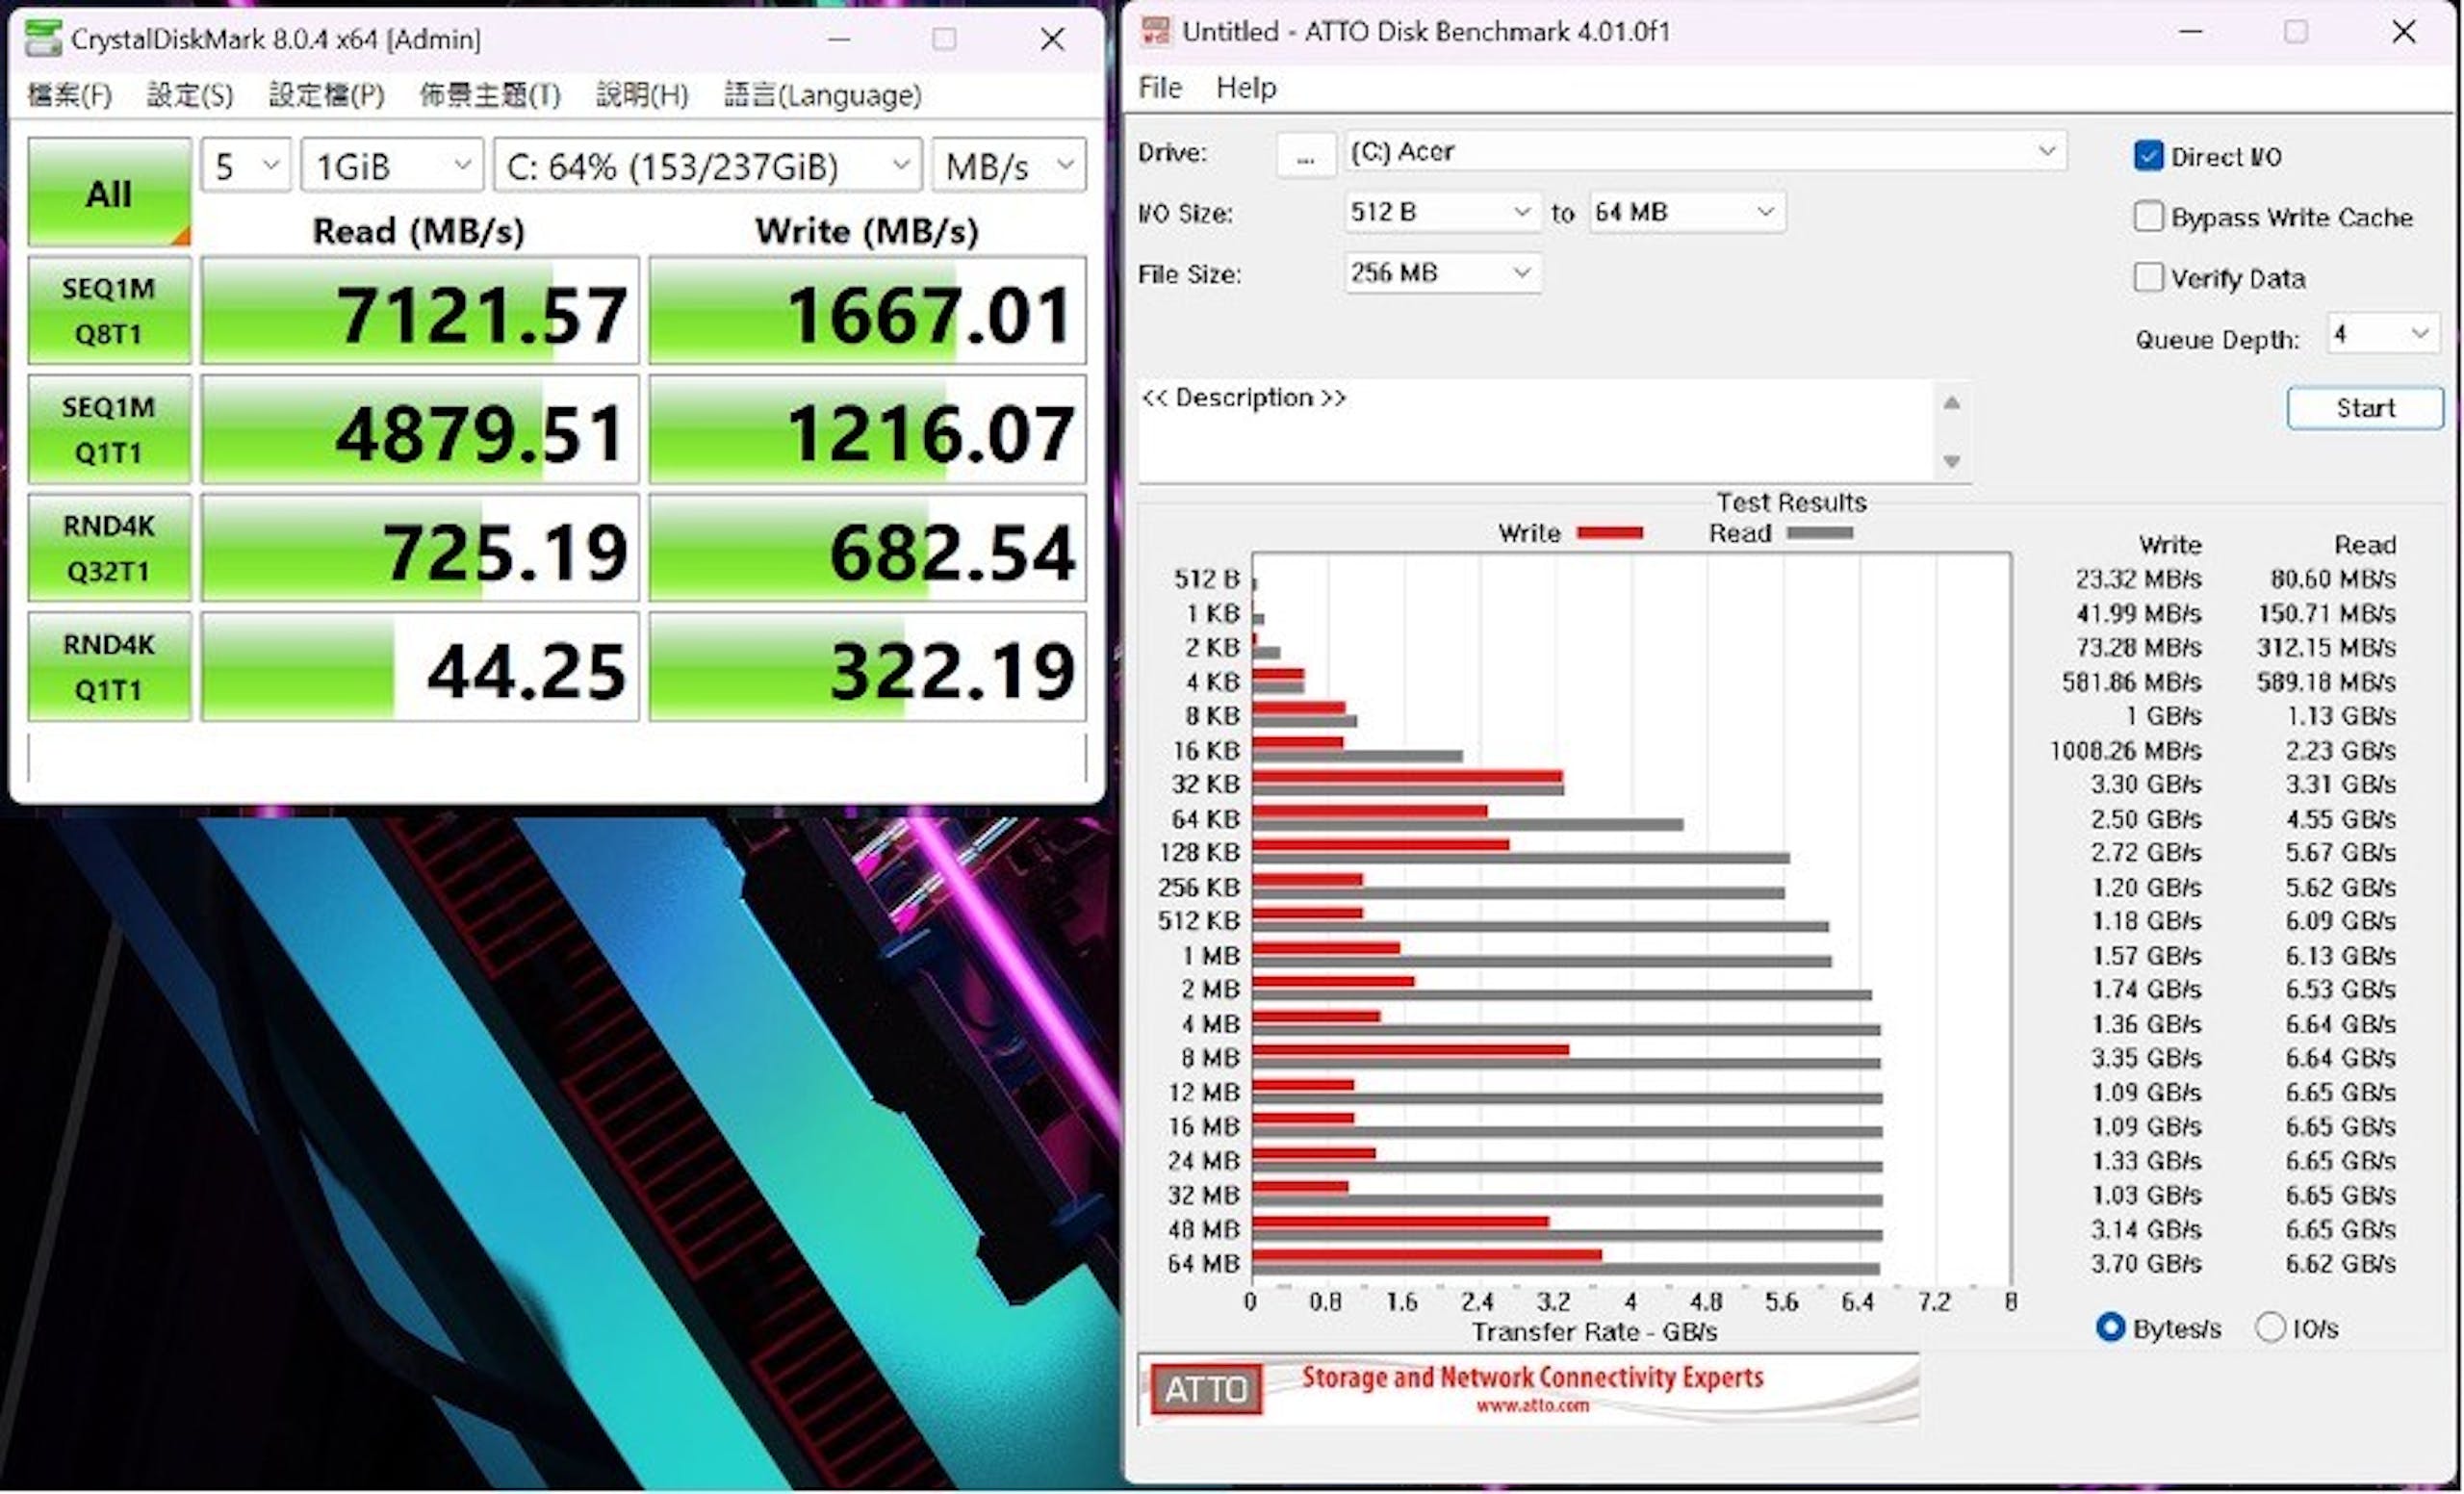The width and height of the screenshot is (2464, 1494).
Task: Minimize the CrystalDiskMark window
Action: point(839,39)
